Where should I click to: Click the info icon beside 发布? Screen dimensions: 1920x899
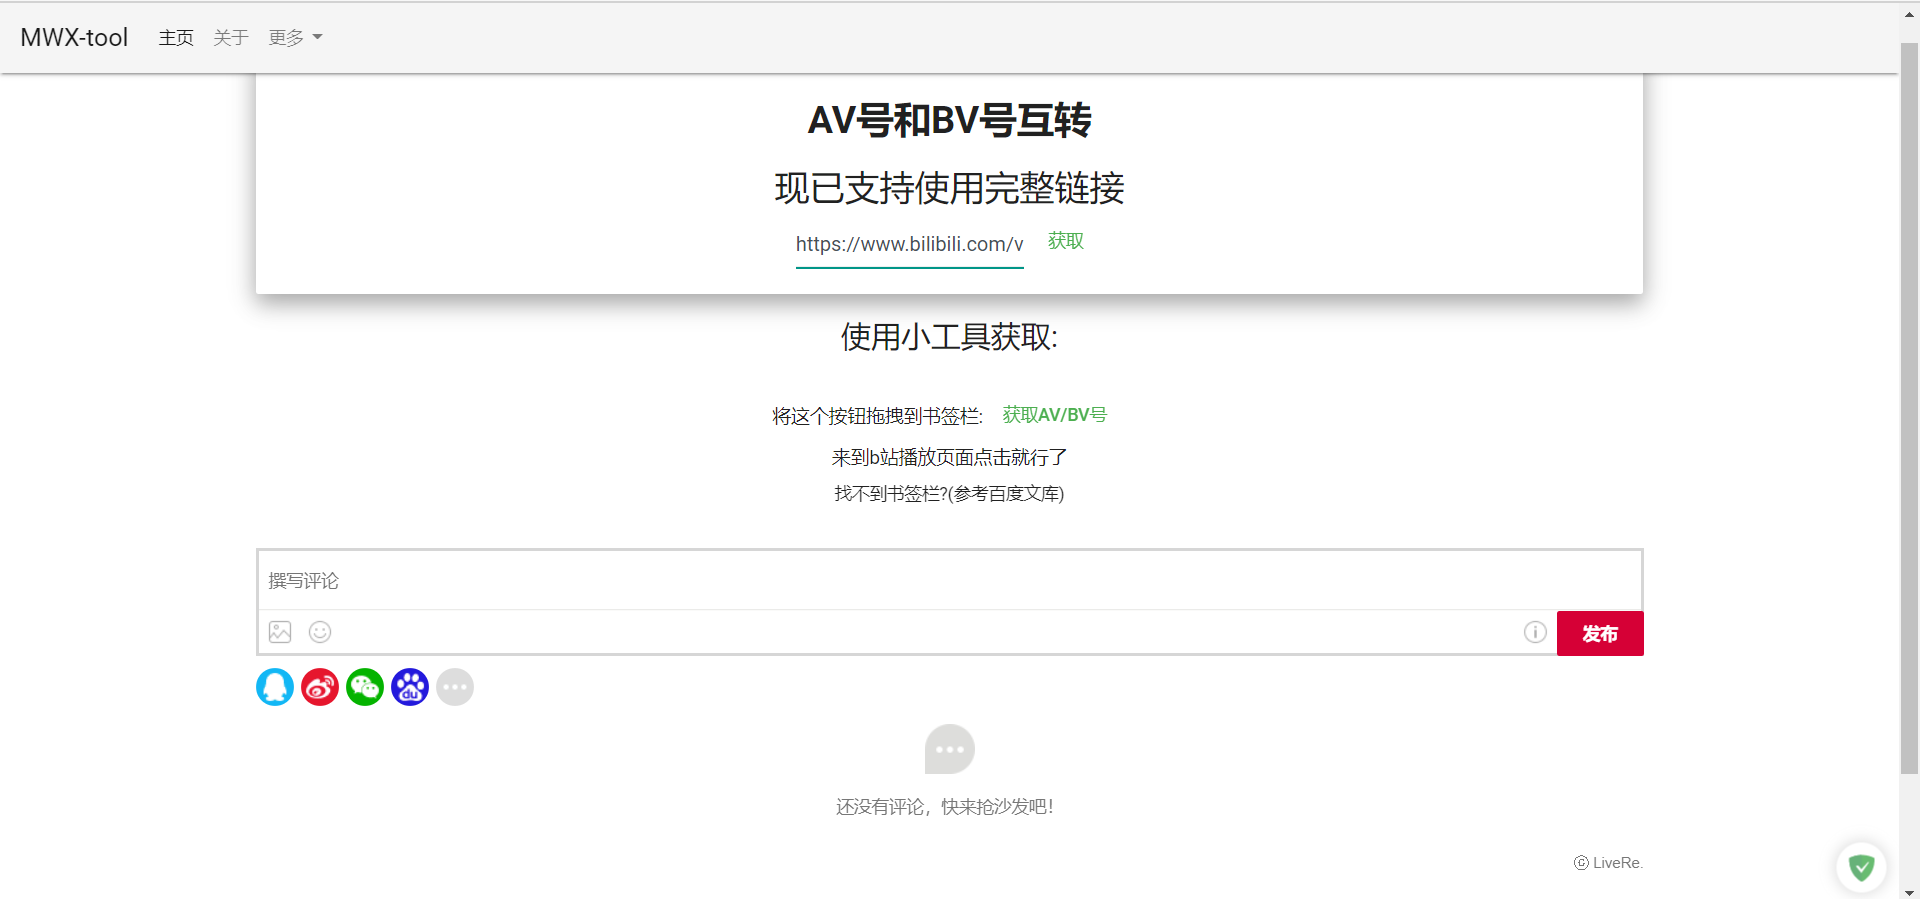coord(1535,632)
